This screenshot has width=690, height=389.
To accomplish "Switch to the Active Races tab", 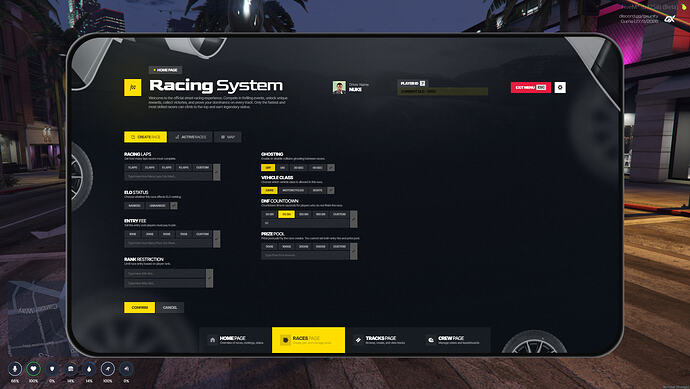I will 191,137.
